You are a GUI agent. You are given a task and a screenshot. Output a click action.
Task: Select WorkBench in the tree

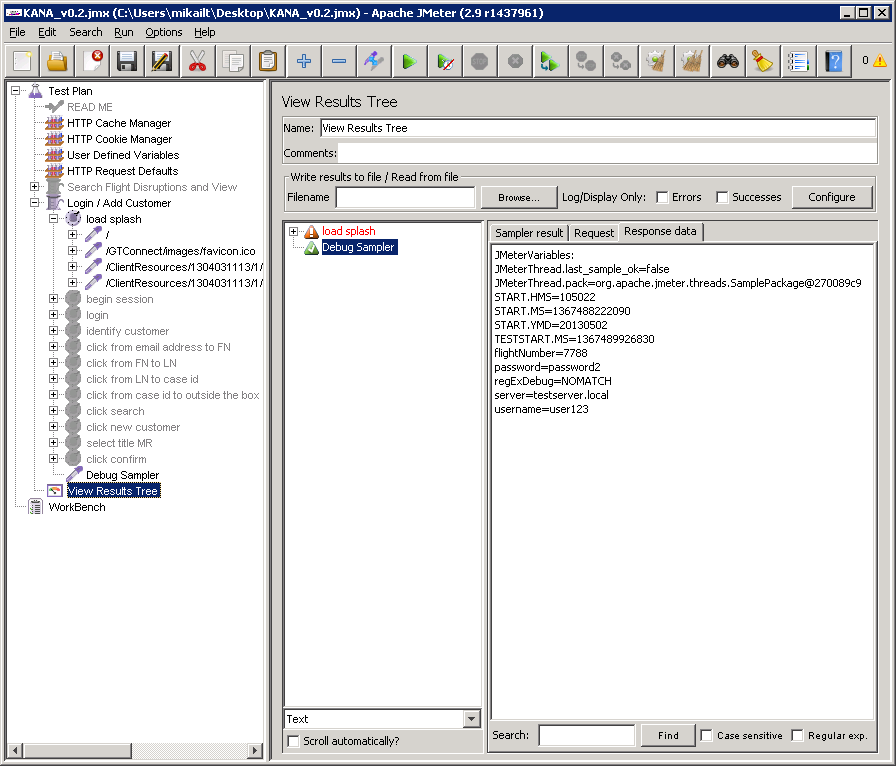click(x=77, y=507)
